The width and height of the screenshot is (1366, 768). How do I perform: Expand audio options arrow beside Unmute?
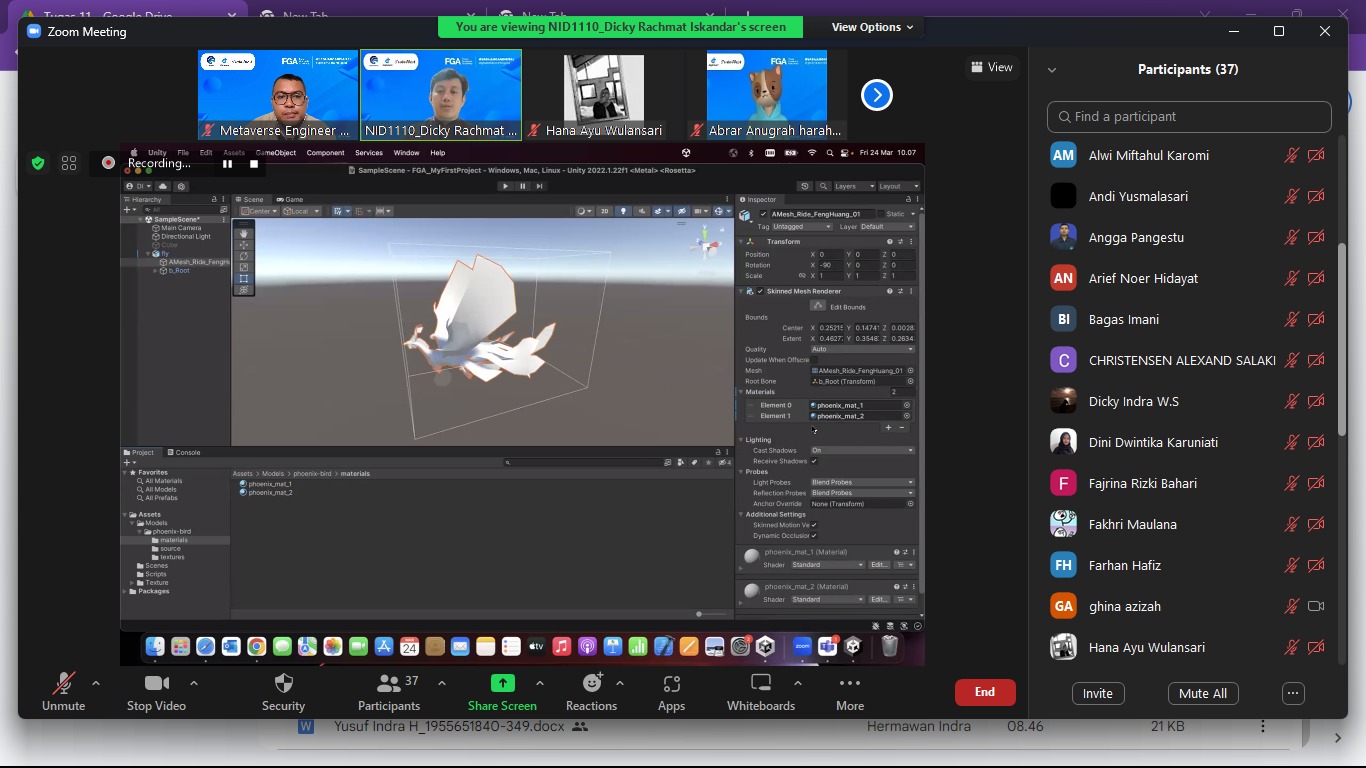[96, 684]
